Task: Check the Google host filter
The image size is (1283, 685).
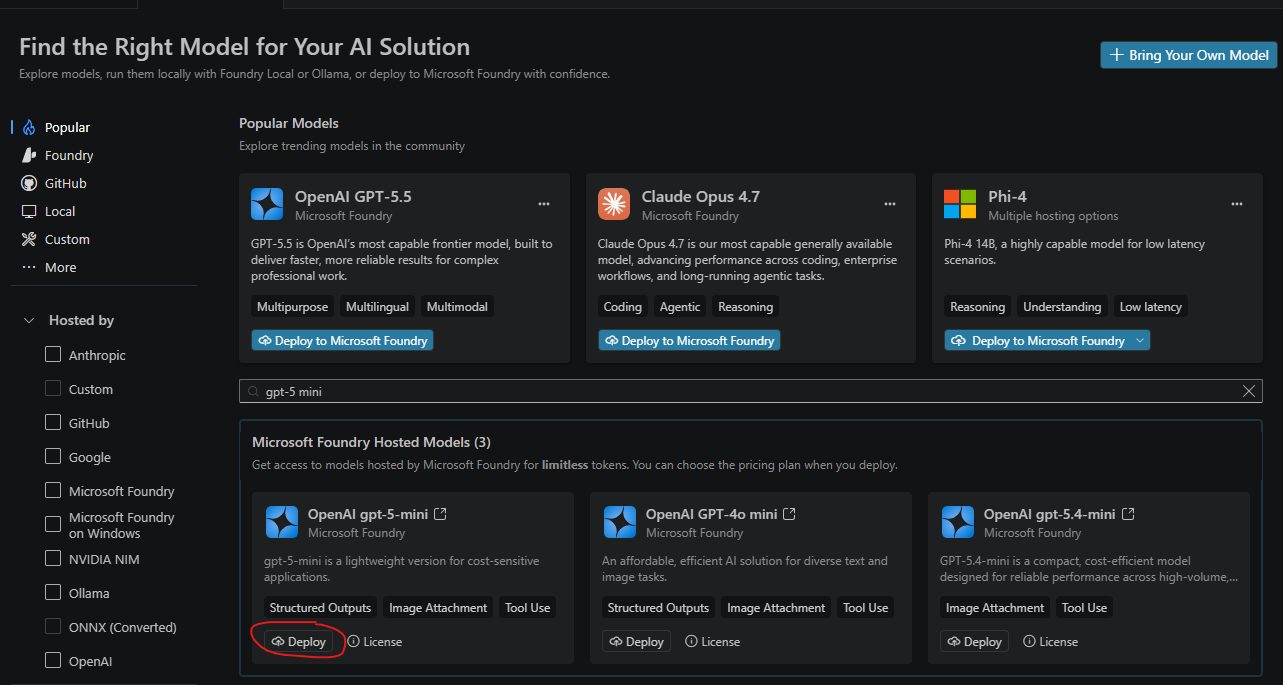Action: click(x=53, y=457)
